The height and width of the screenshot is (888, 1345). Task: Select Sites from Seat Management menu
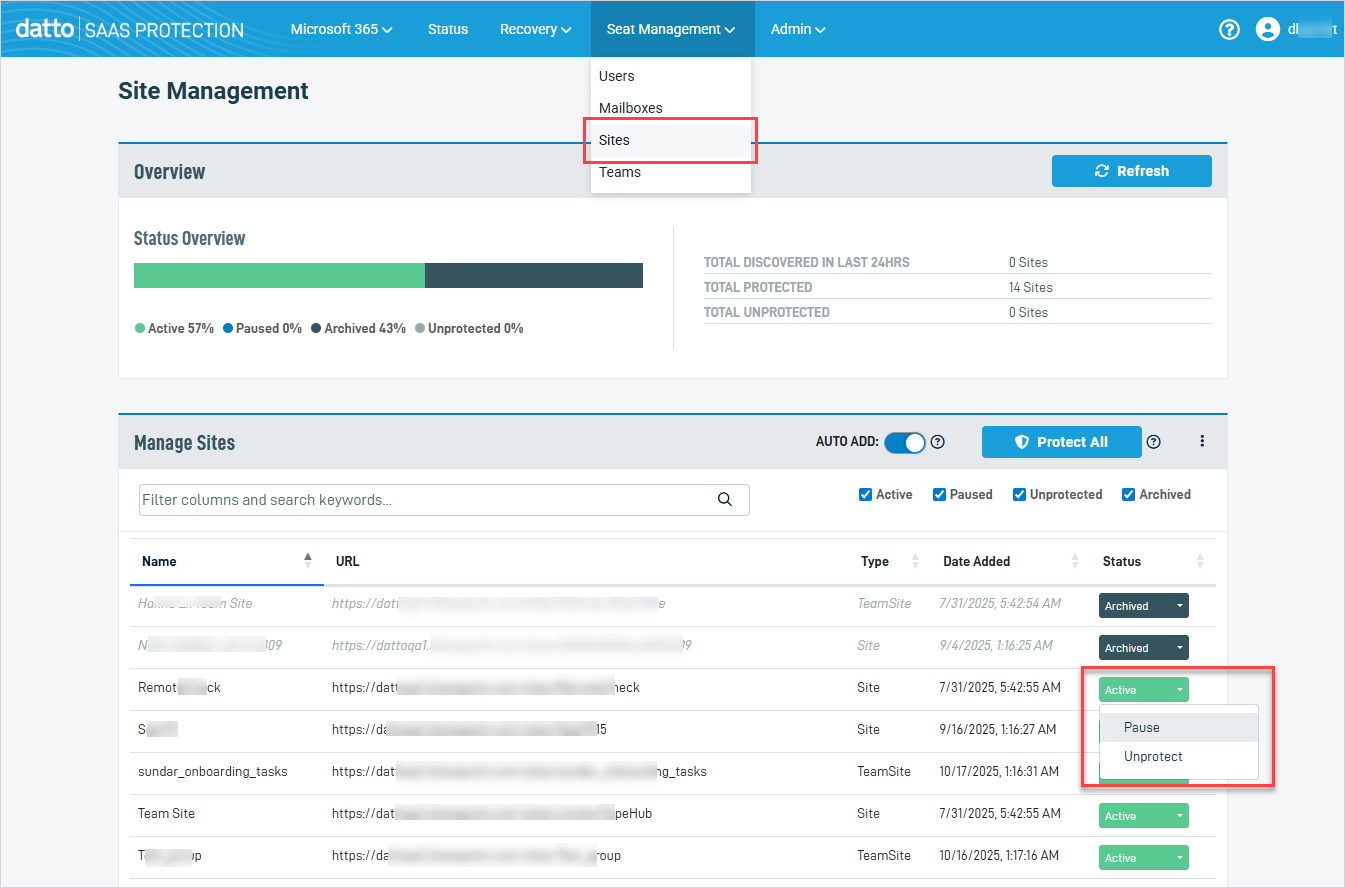(614, 140)
